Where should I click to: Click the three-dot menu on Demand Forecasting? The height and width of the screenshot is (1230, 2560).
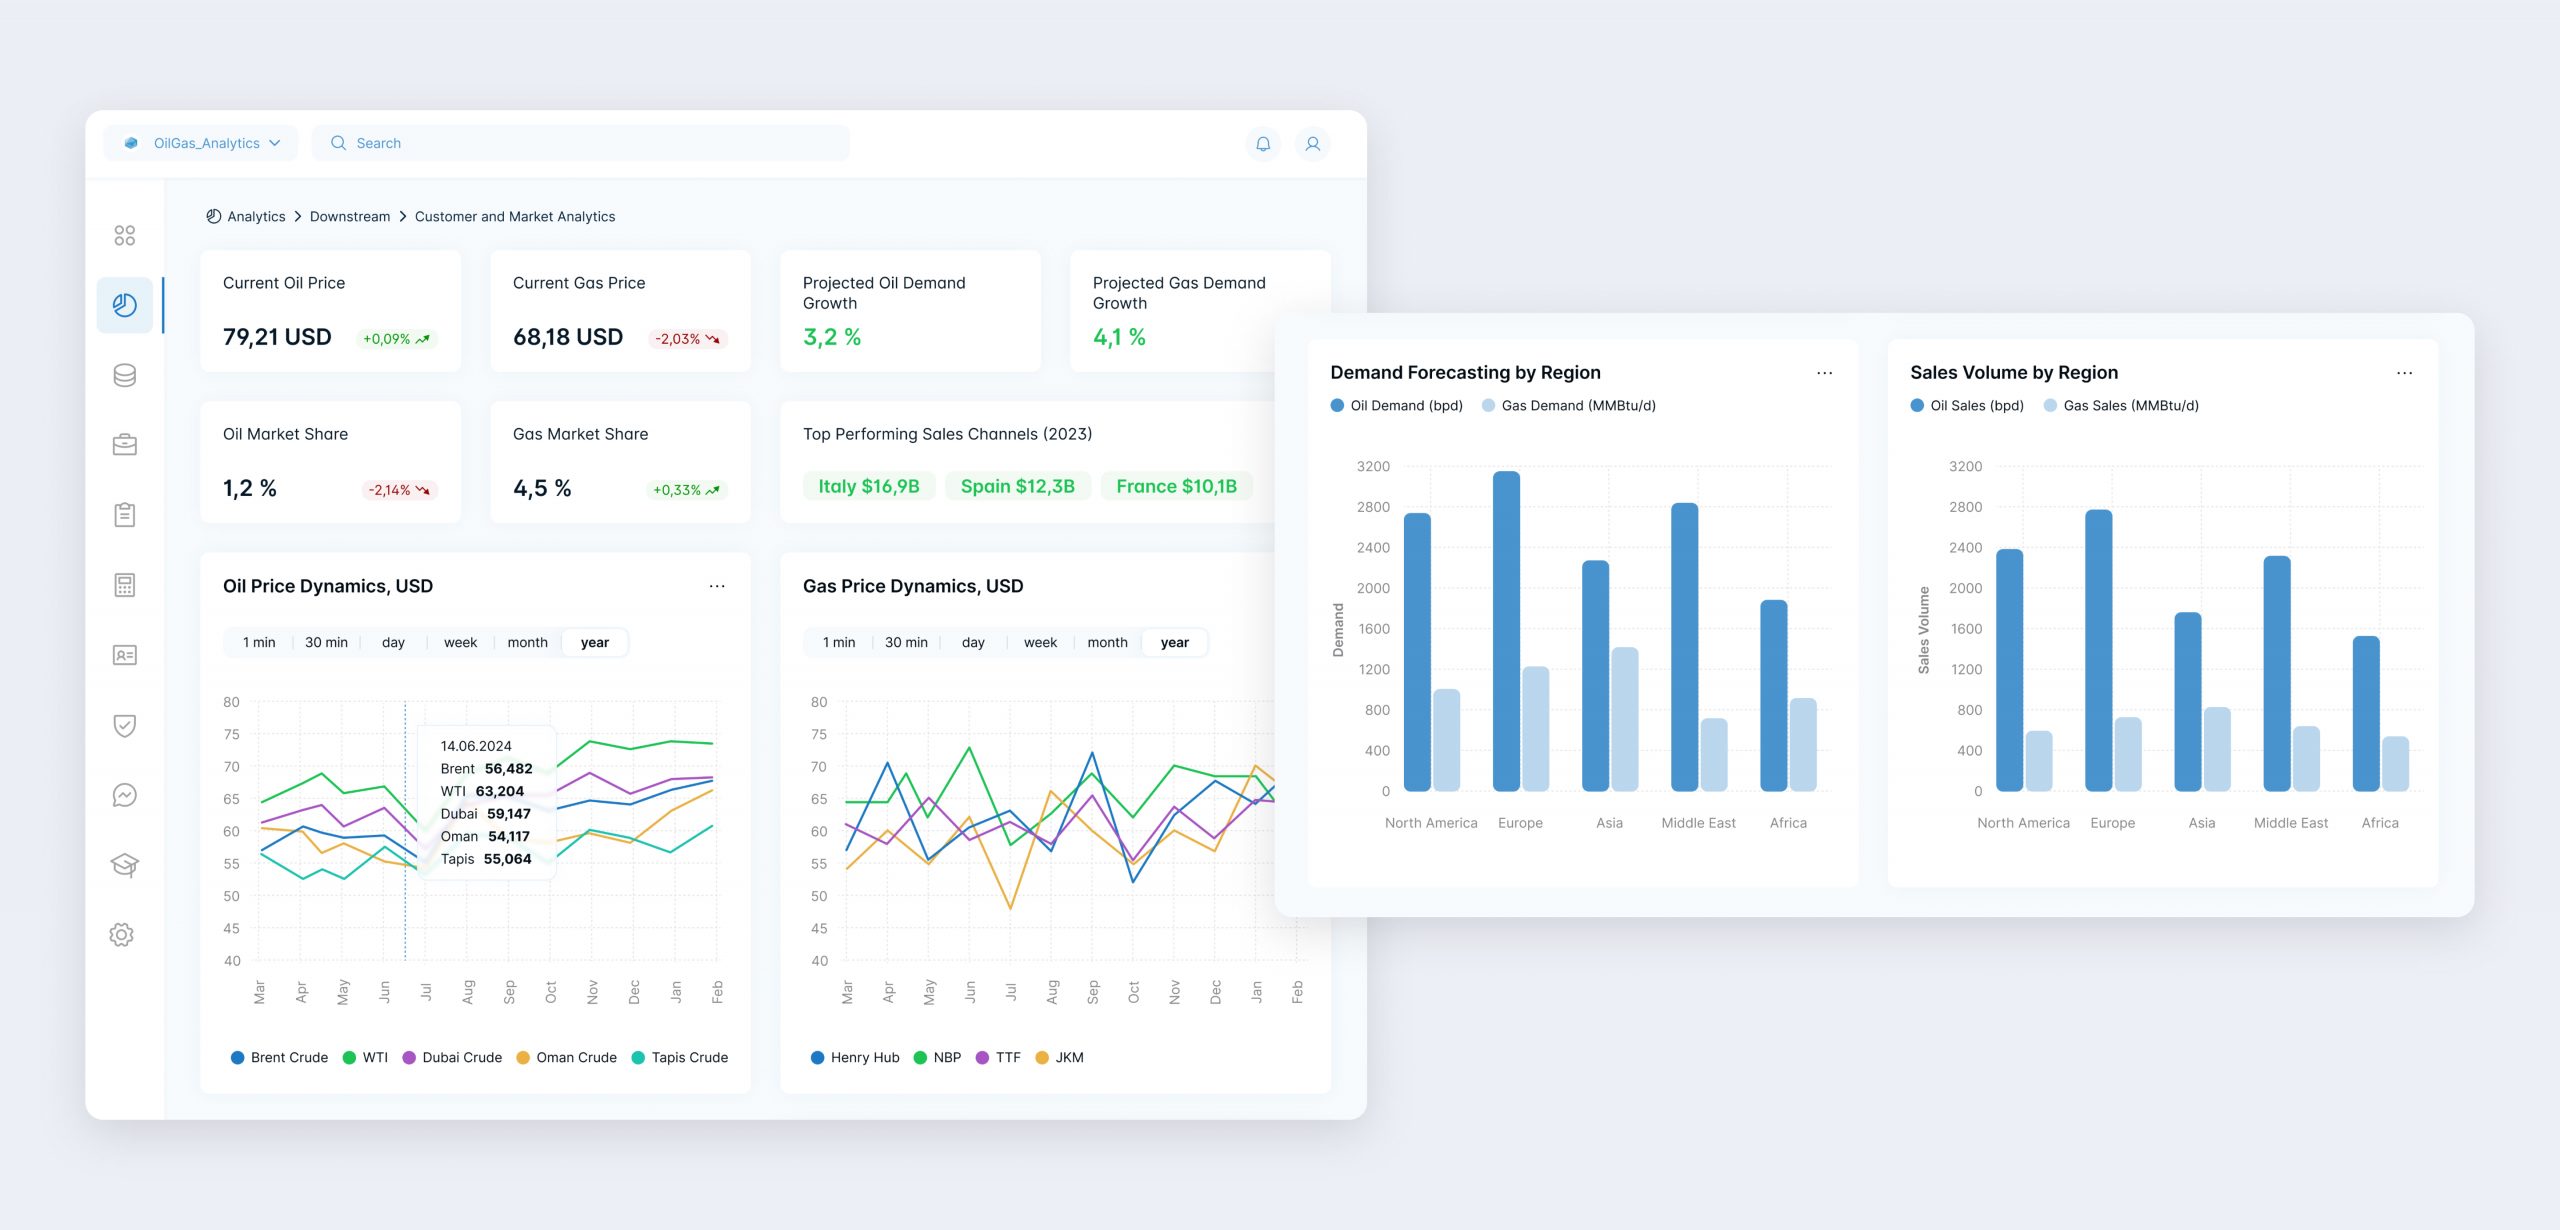click(x=1824, y=372)
